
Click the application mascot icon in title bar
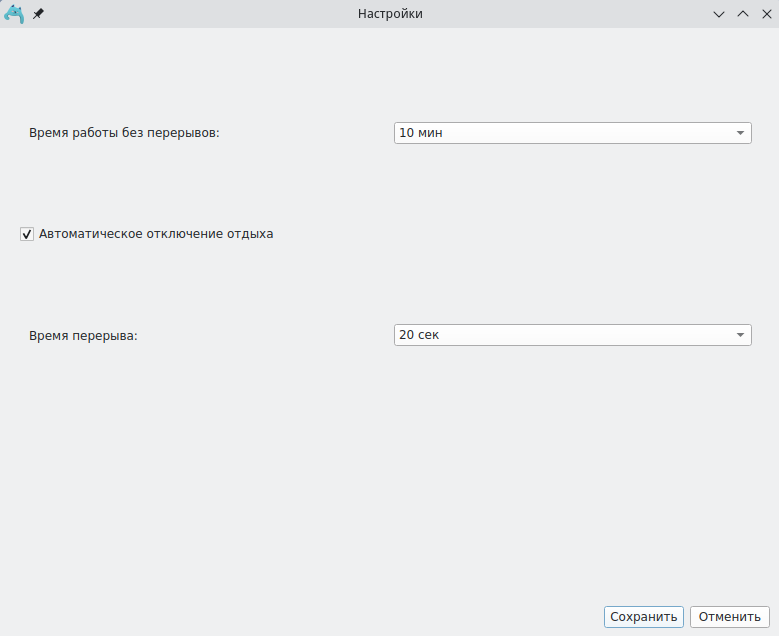(x=14, y=14)
